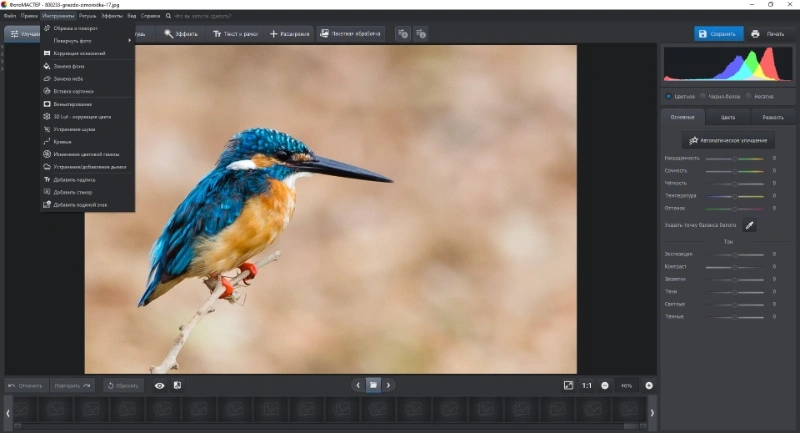Click the blue Сохранить button
The image size is (800, 433).
click(718, 34)
